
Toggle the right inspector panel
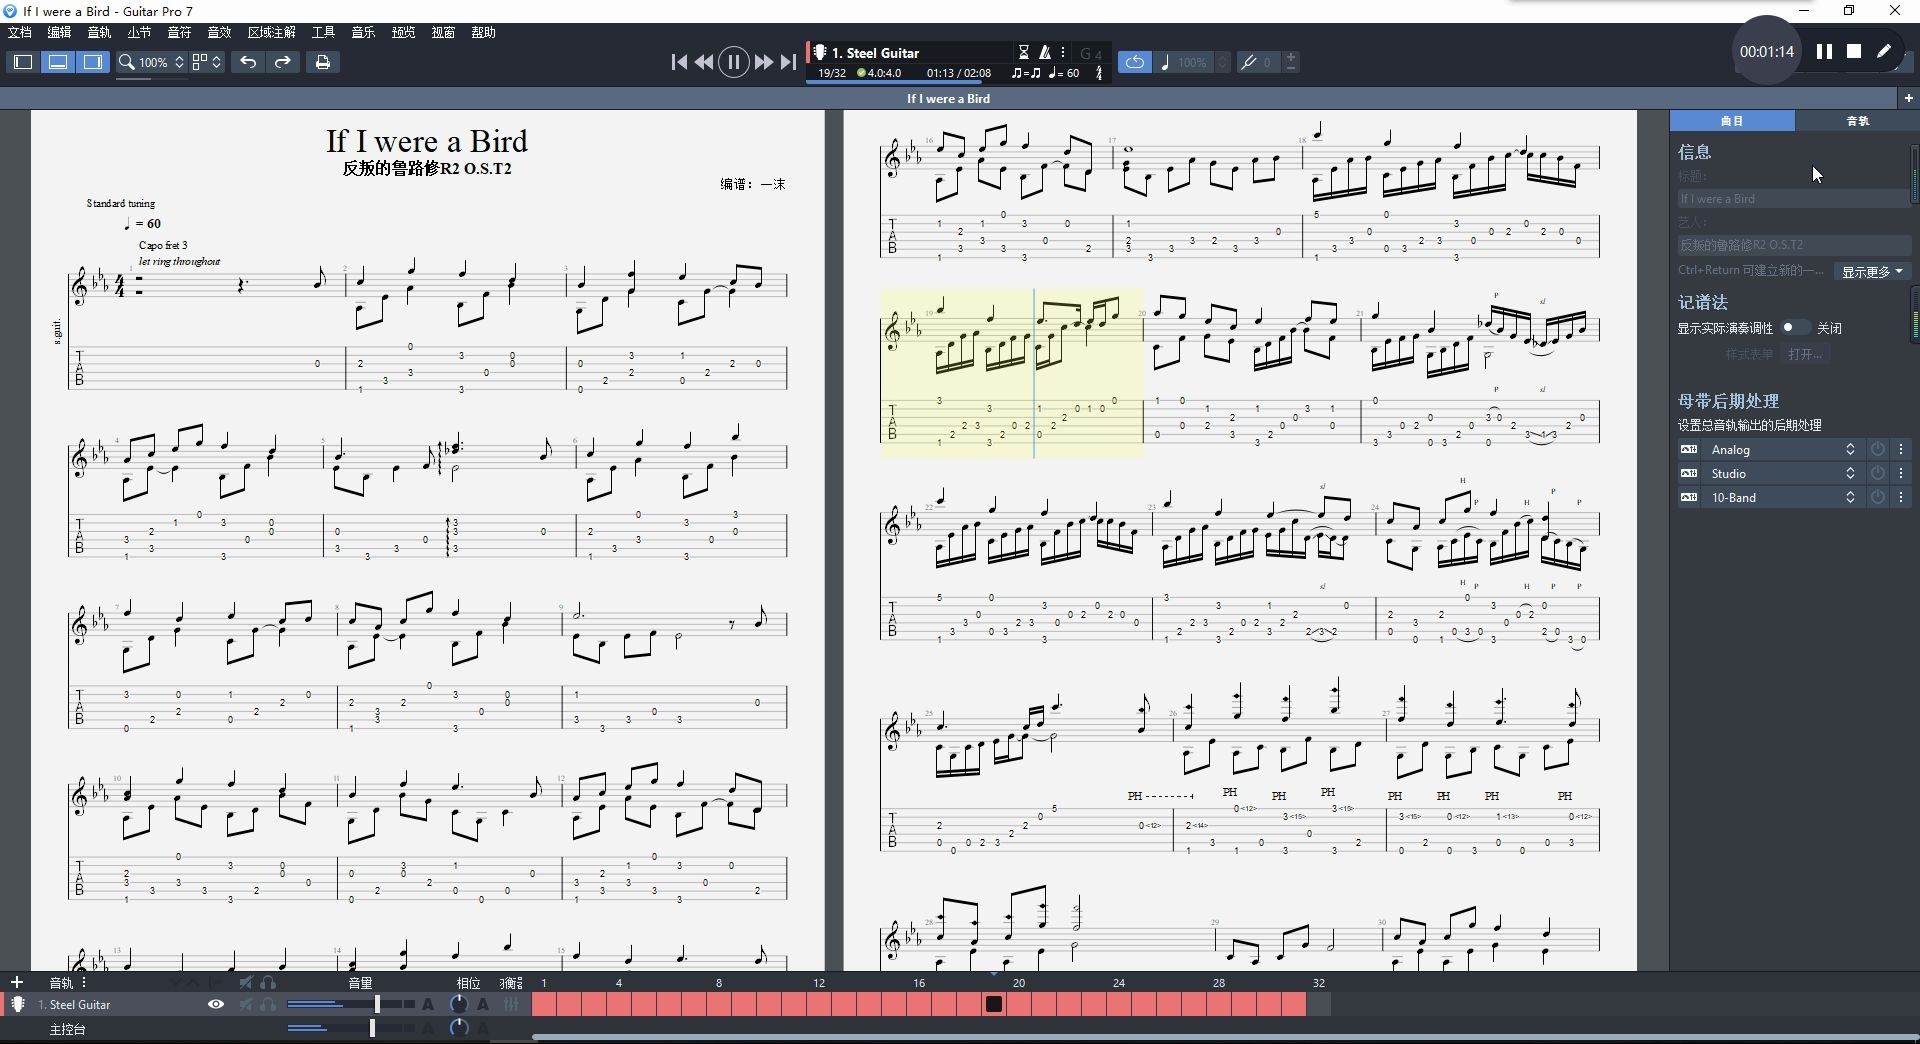[x=93, y=62]
